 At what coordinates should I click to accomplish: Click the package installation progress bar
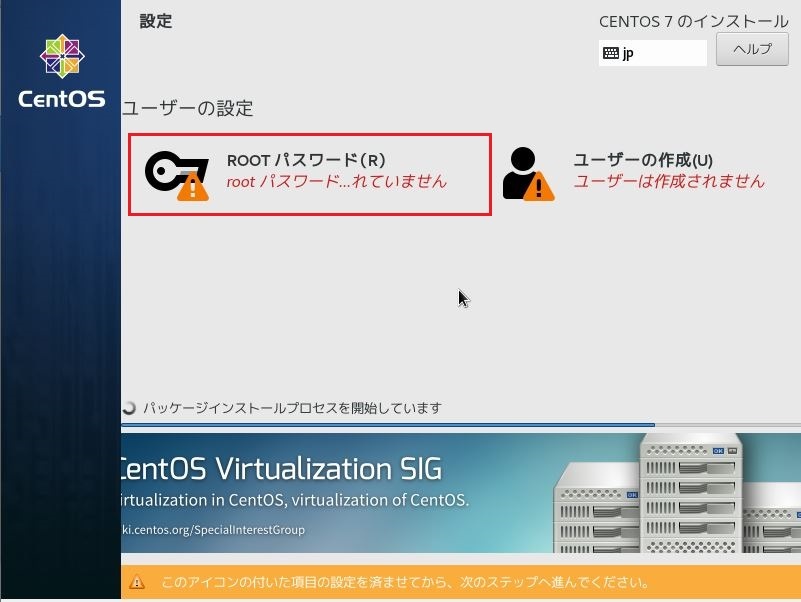461,425
